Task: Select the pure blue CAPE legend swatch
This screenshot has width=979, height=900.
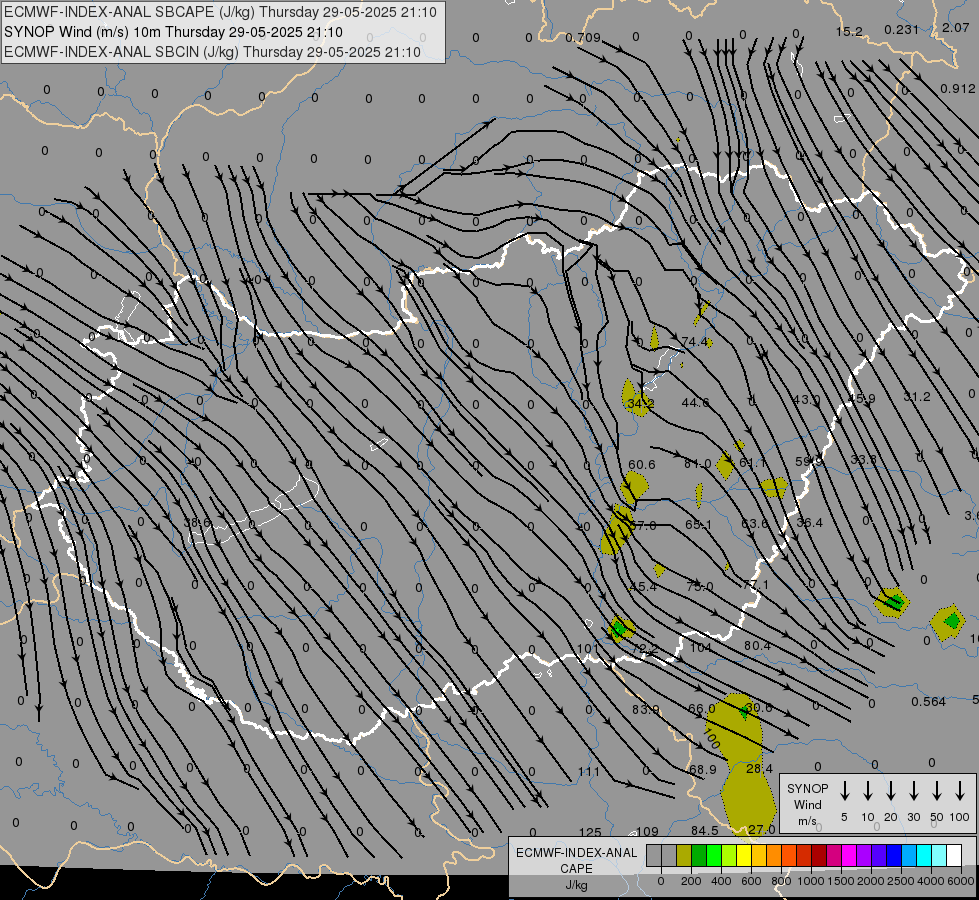Action: pos(895,856)
